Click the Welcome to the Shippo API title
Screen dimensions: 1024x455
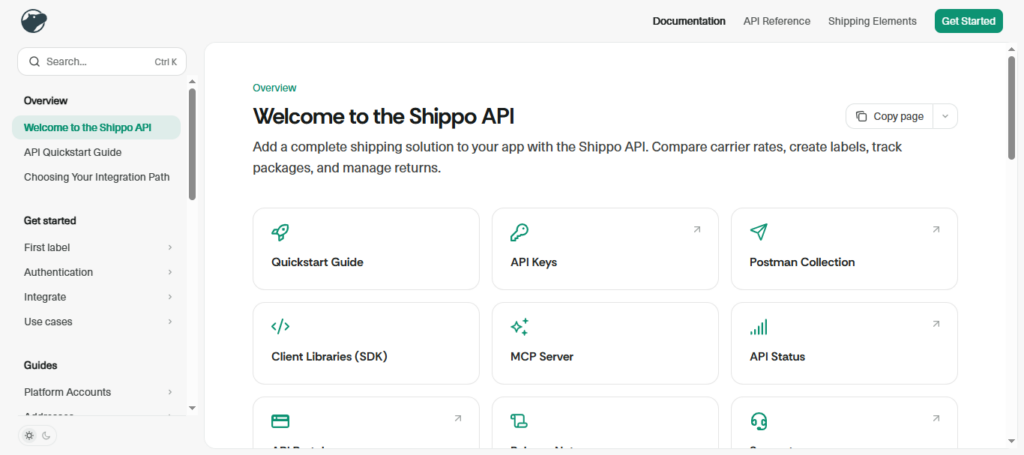[x=383, y=116]
